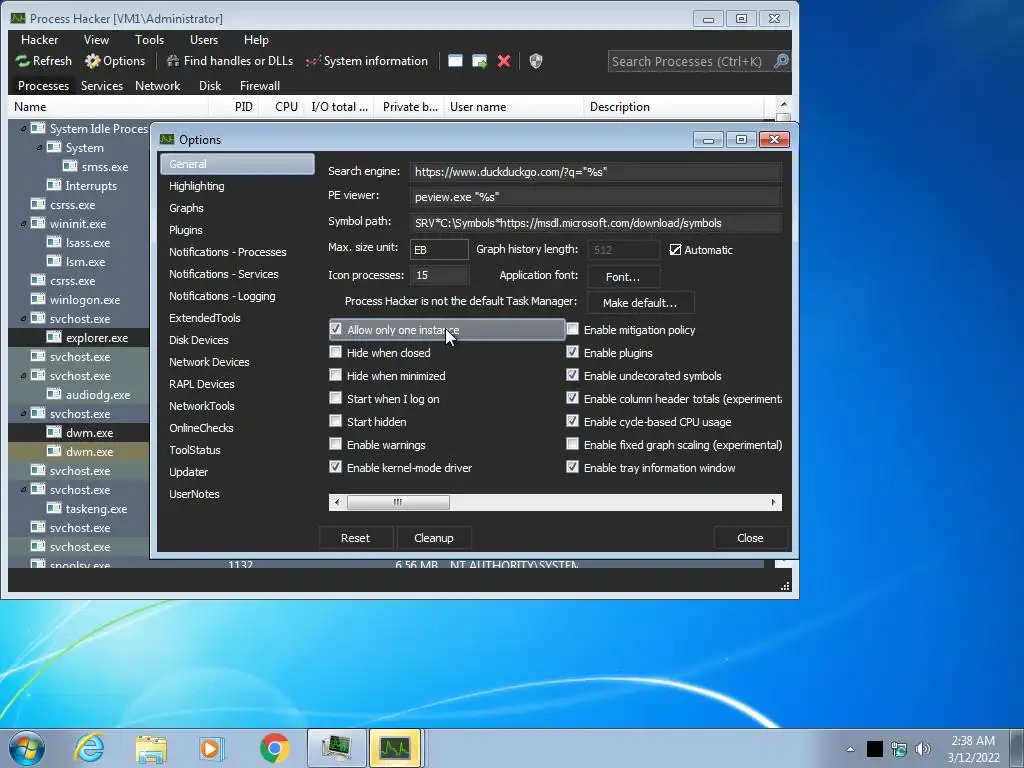Click left arrow of options horizontal scrollbar

point(337,502)
